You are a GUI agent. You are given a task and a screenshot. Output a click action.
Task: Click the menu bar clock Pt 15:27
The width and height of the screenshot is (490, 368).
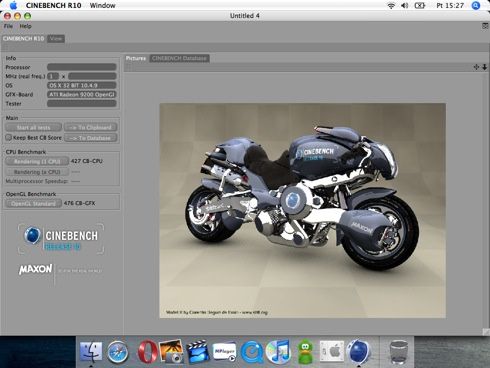coord(450,5)
